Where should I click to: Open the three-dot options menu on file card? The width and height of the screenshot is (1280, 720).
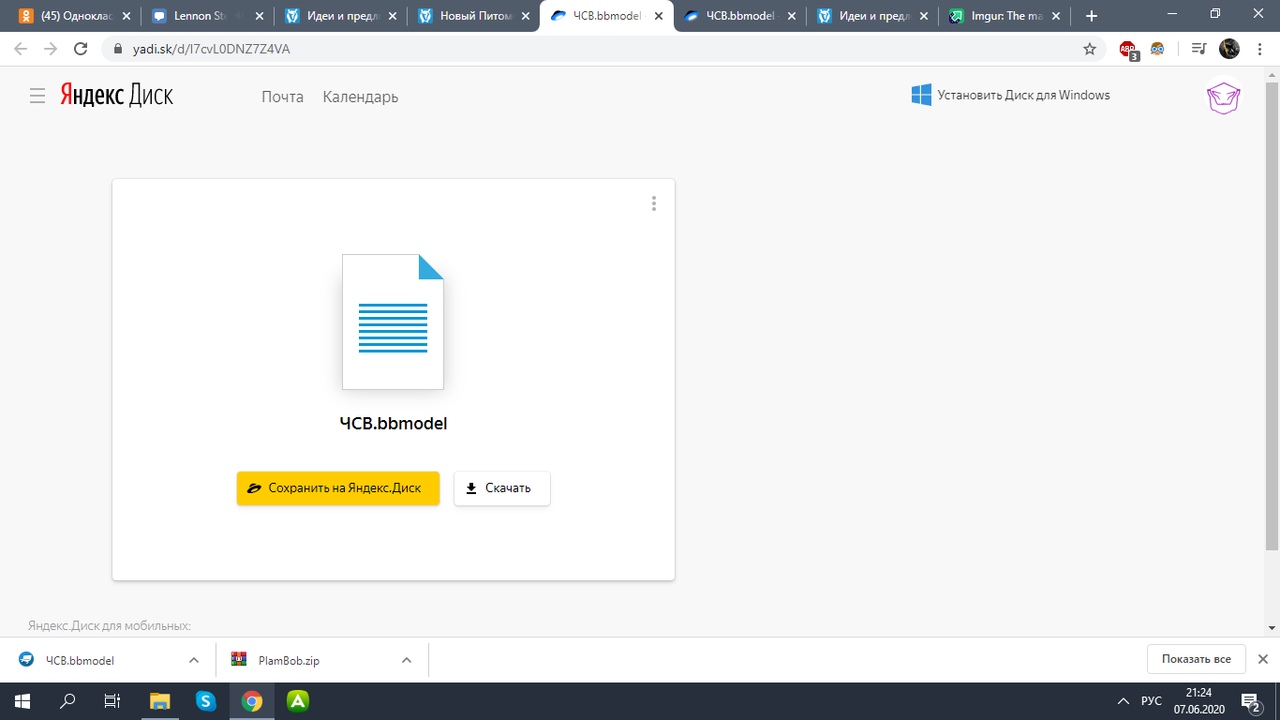(654, 203)
